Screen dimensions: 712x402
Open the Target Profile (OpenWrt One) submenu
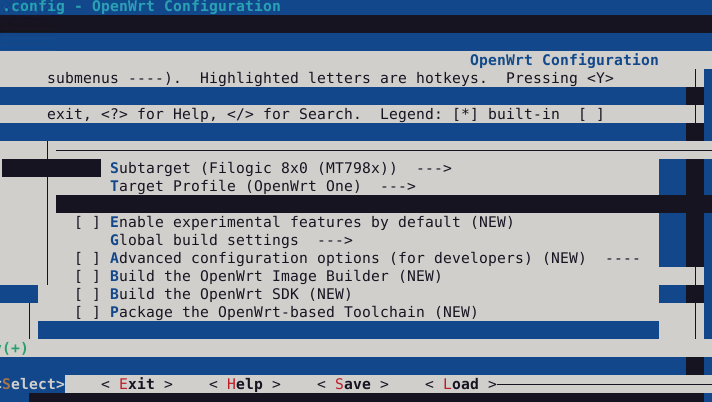pos(262,186)
